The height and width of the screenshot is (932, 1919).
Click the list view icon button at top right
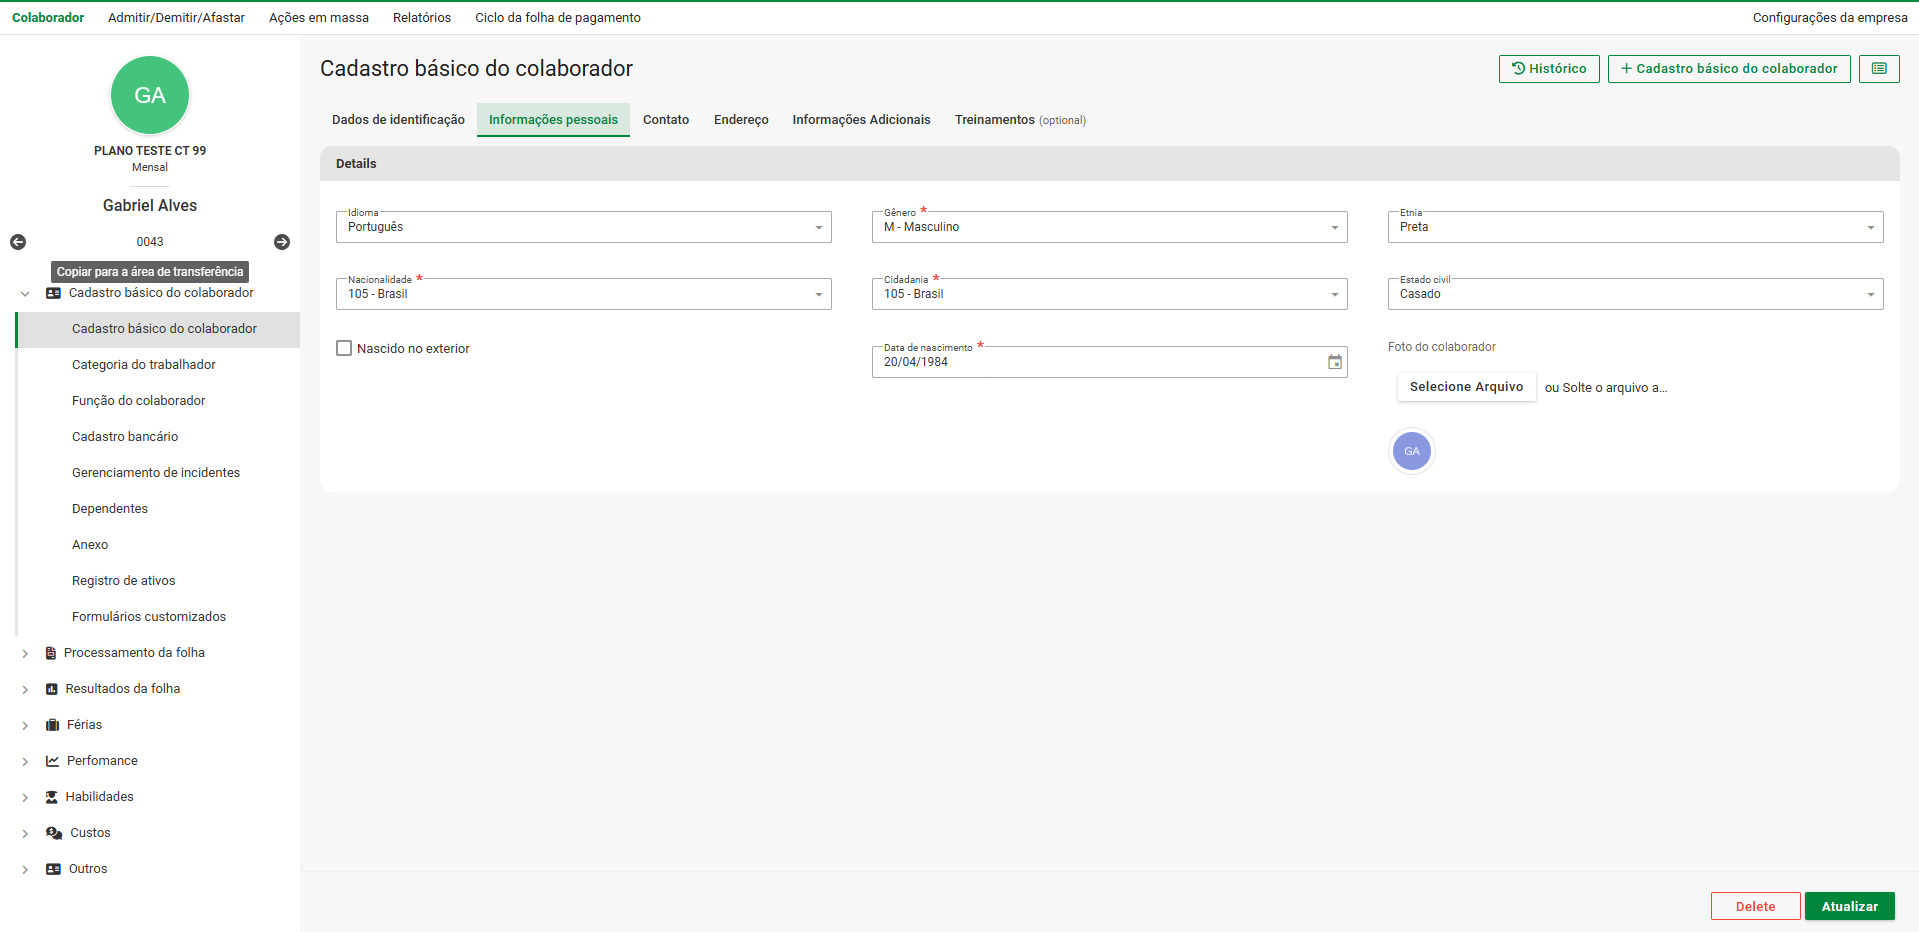1879,69
